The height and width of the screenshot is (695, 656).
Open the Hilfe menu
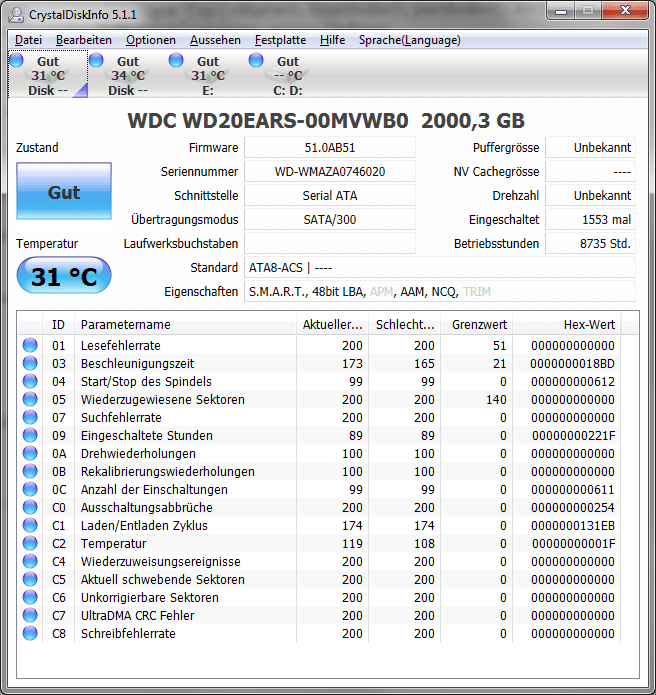pyautogui.click(x=332, y=40)
